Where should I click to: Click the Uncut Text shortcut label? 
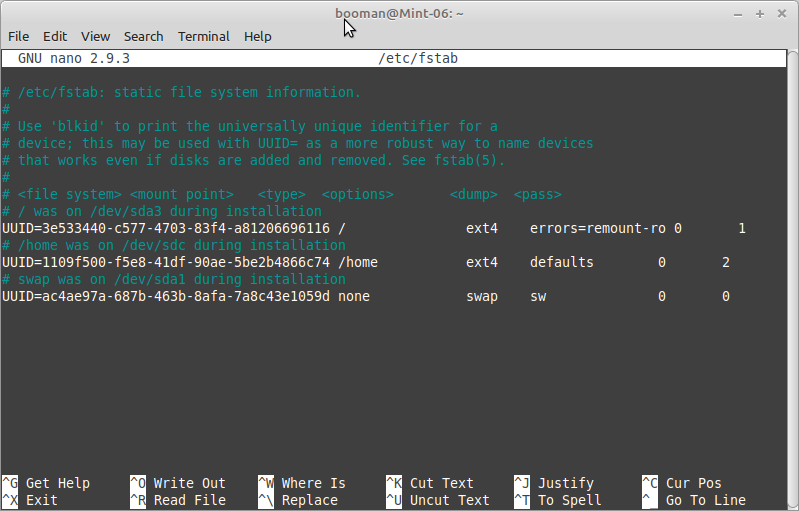coord(449,500)
